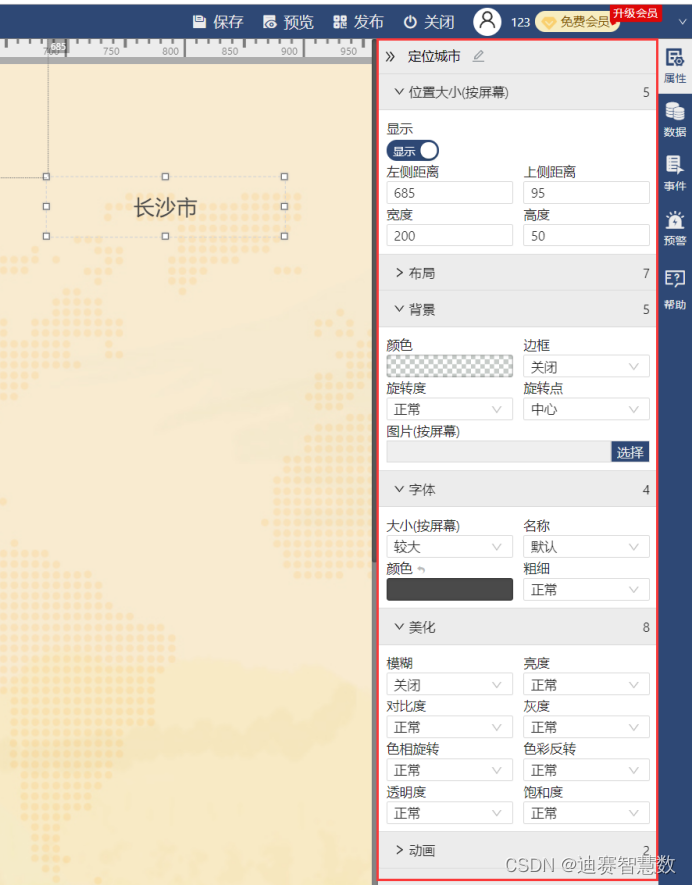692x885 pixels.
Task: Click the 保存 save icon in toolbar
Action: tap(199, 22)
